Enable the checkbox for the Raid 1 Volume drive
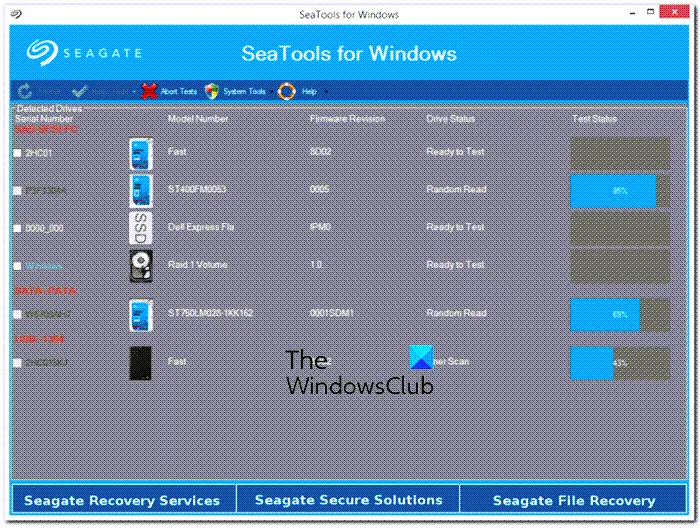This screenshot has height=528, width=700. [x=17, y=266]
